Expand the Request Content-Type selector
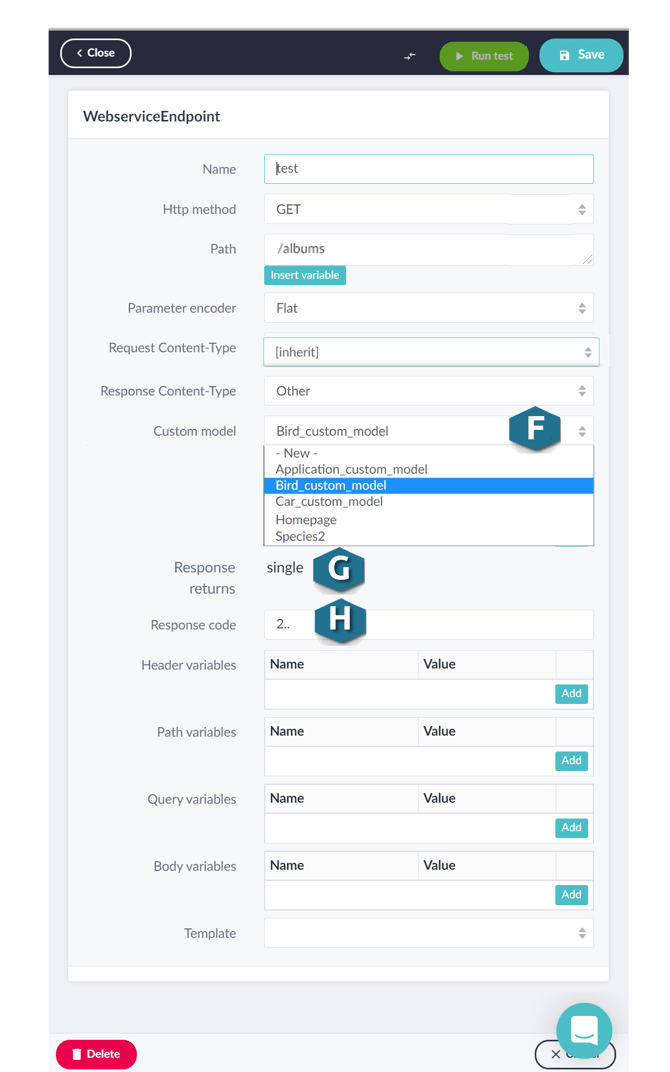This screenshot has height=1072, width=670. (x=431, y=352)
